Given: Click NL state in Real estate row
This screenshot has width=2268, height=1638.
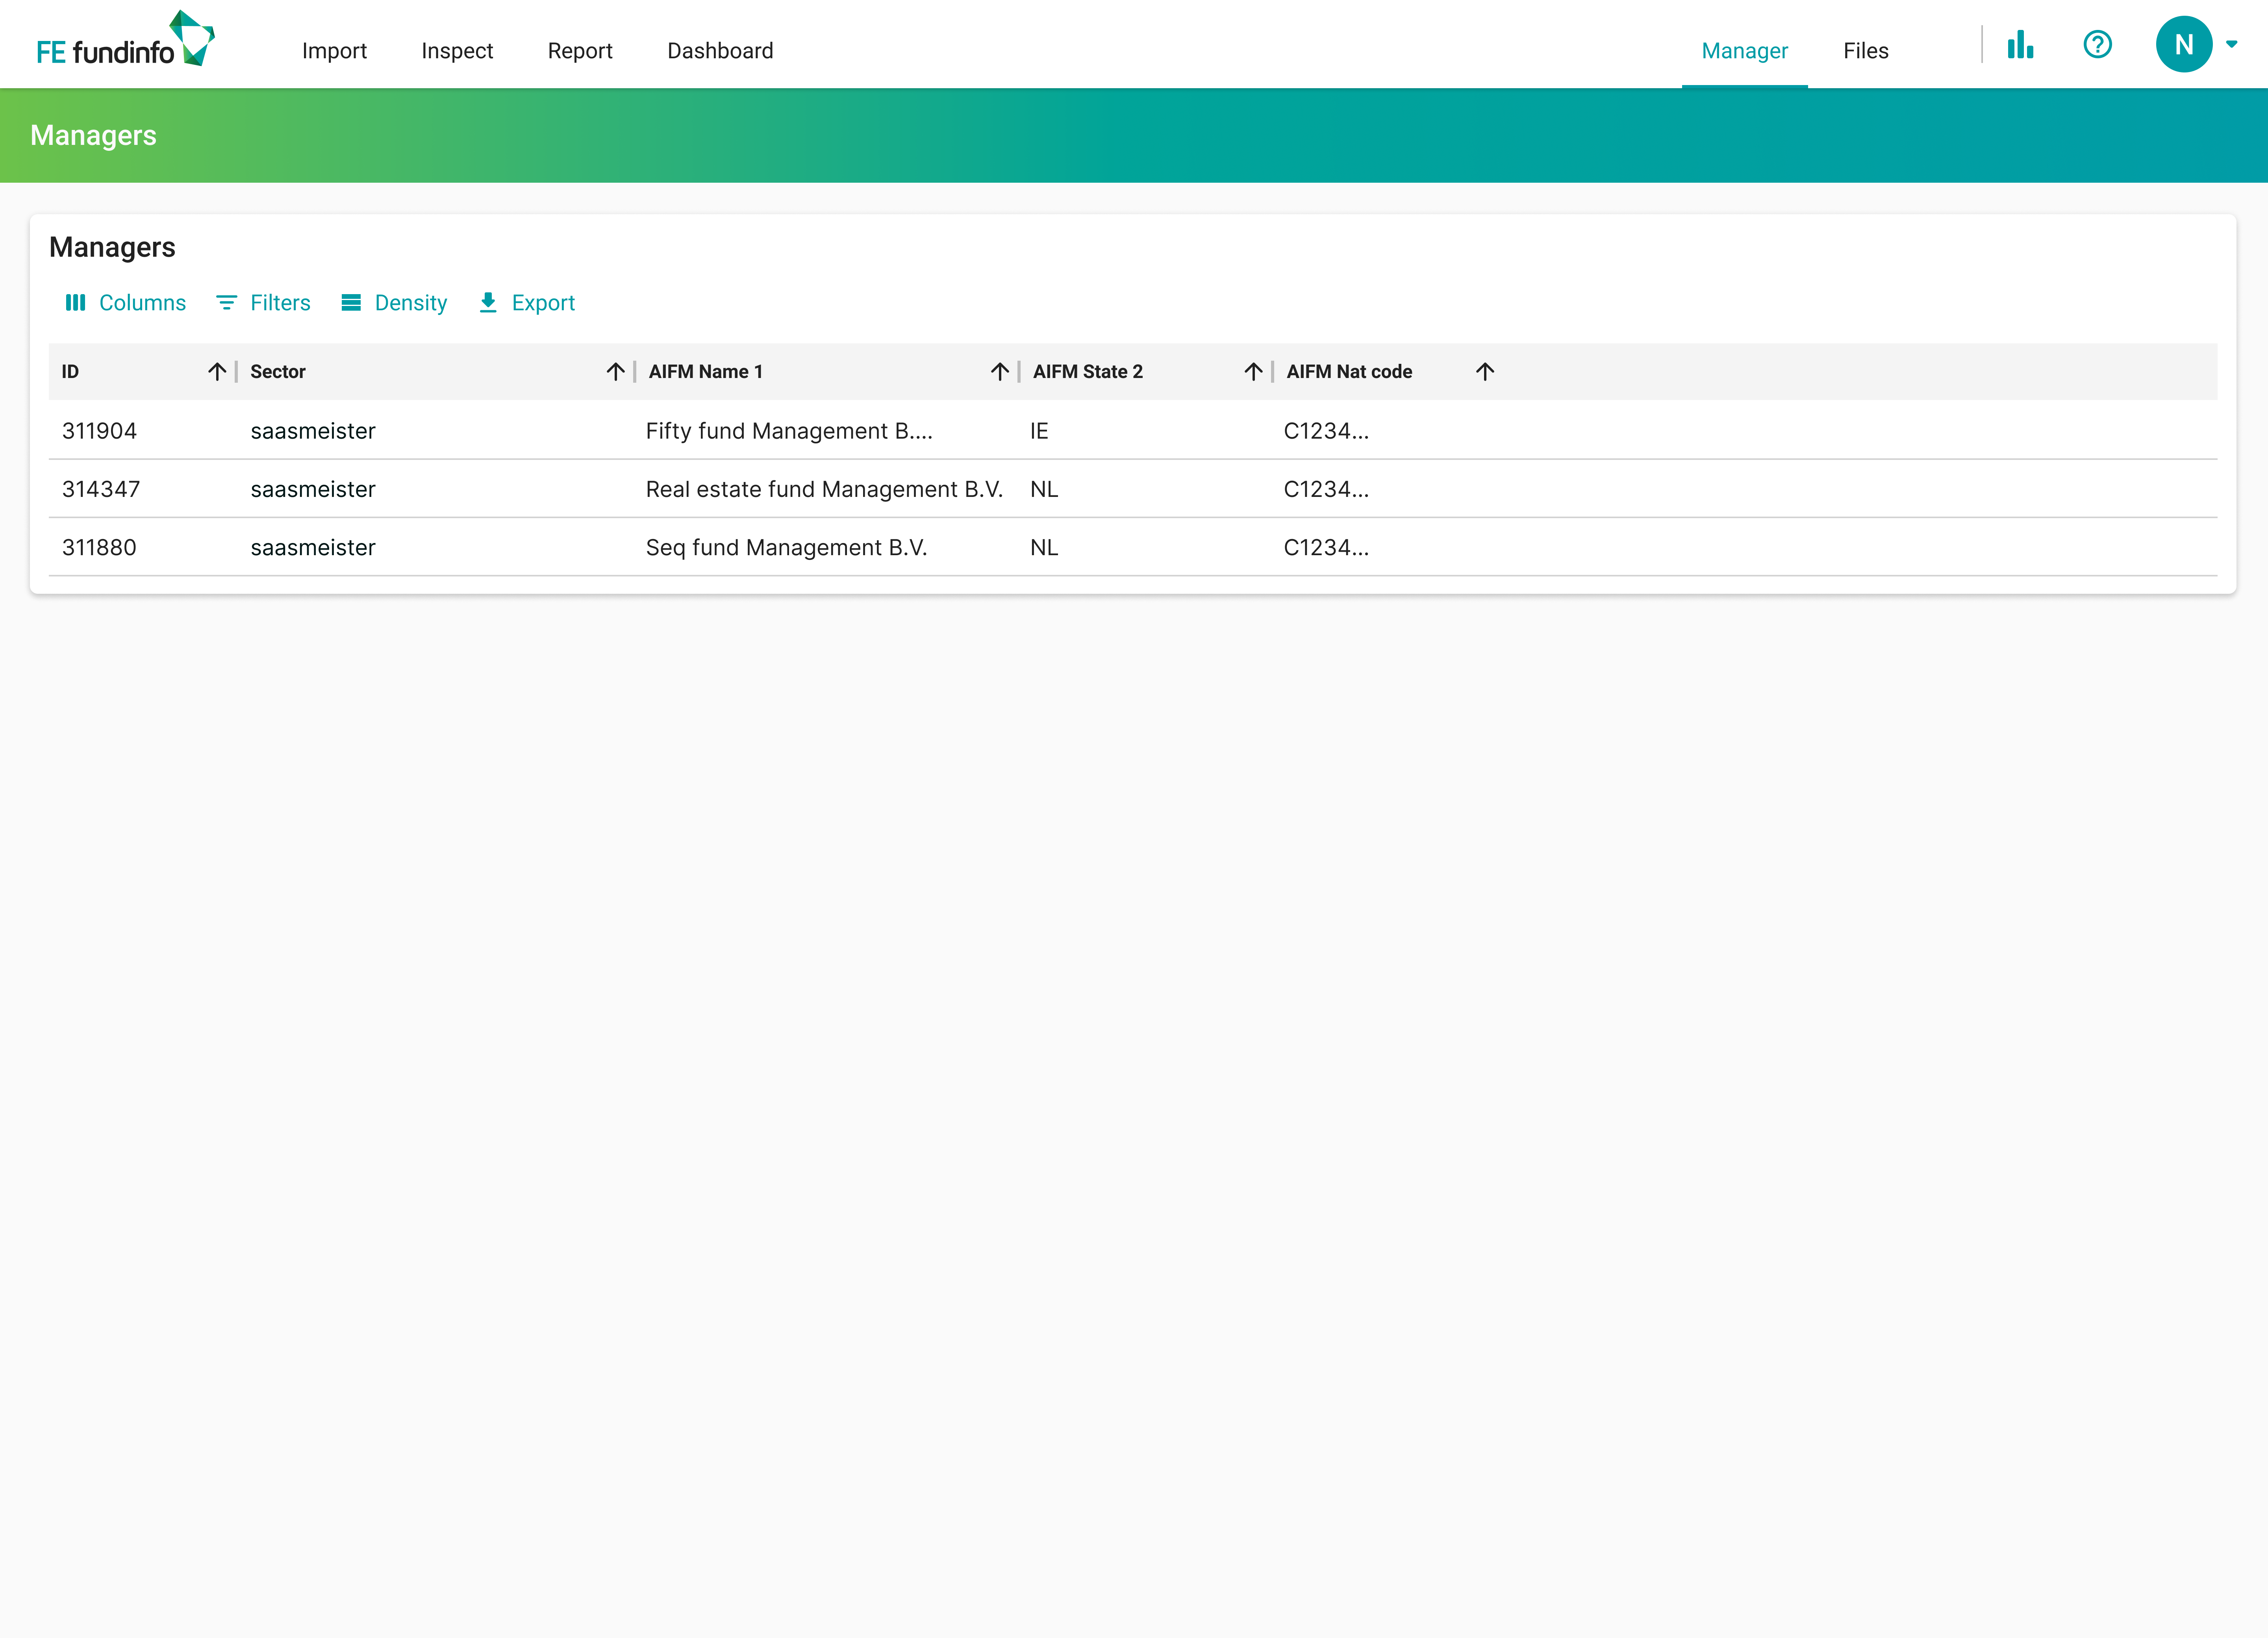Looking at the screenshot, I should (1044, 489).
